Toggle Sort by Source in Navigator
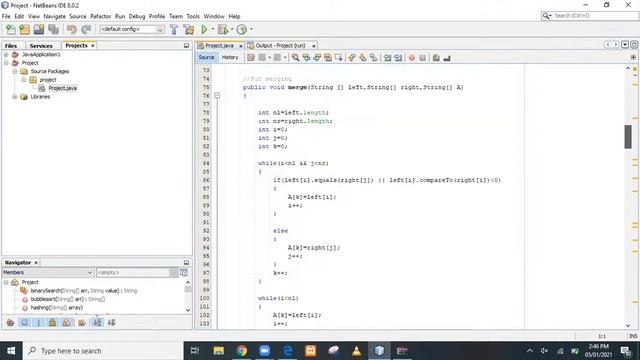Screen dimensions: 640x360 point(111,322)
